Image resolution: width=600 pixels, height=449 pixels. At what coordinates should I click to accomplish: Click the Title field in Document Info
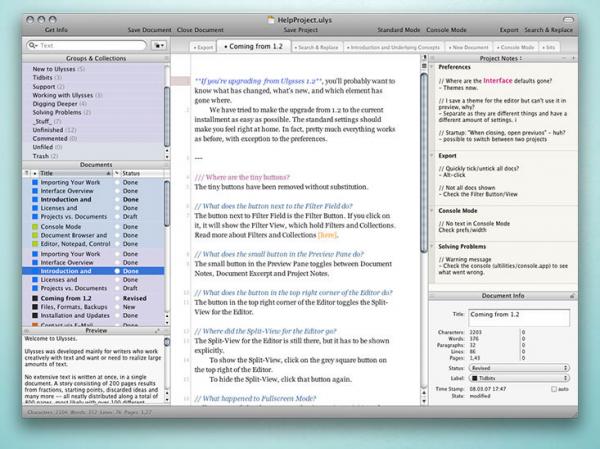[519, 318]
